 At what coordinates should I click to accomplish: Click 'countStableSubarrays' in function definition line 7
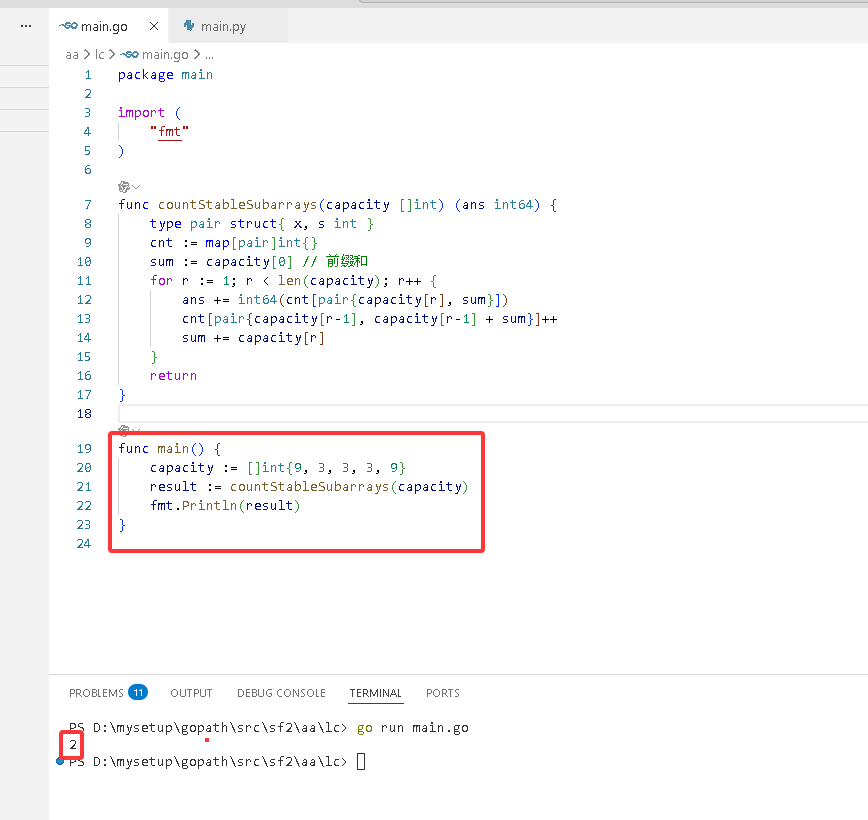point(237,205)
